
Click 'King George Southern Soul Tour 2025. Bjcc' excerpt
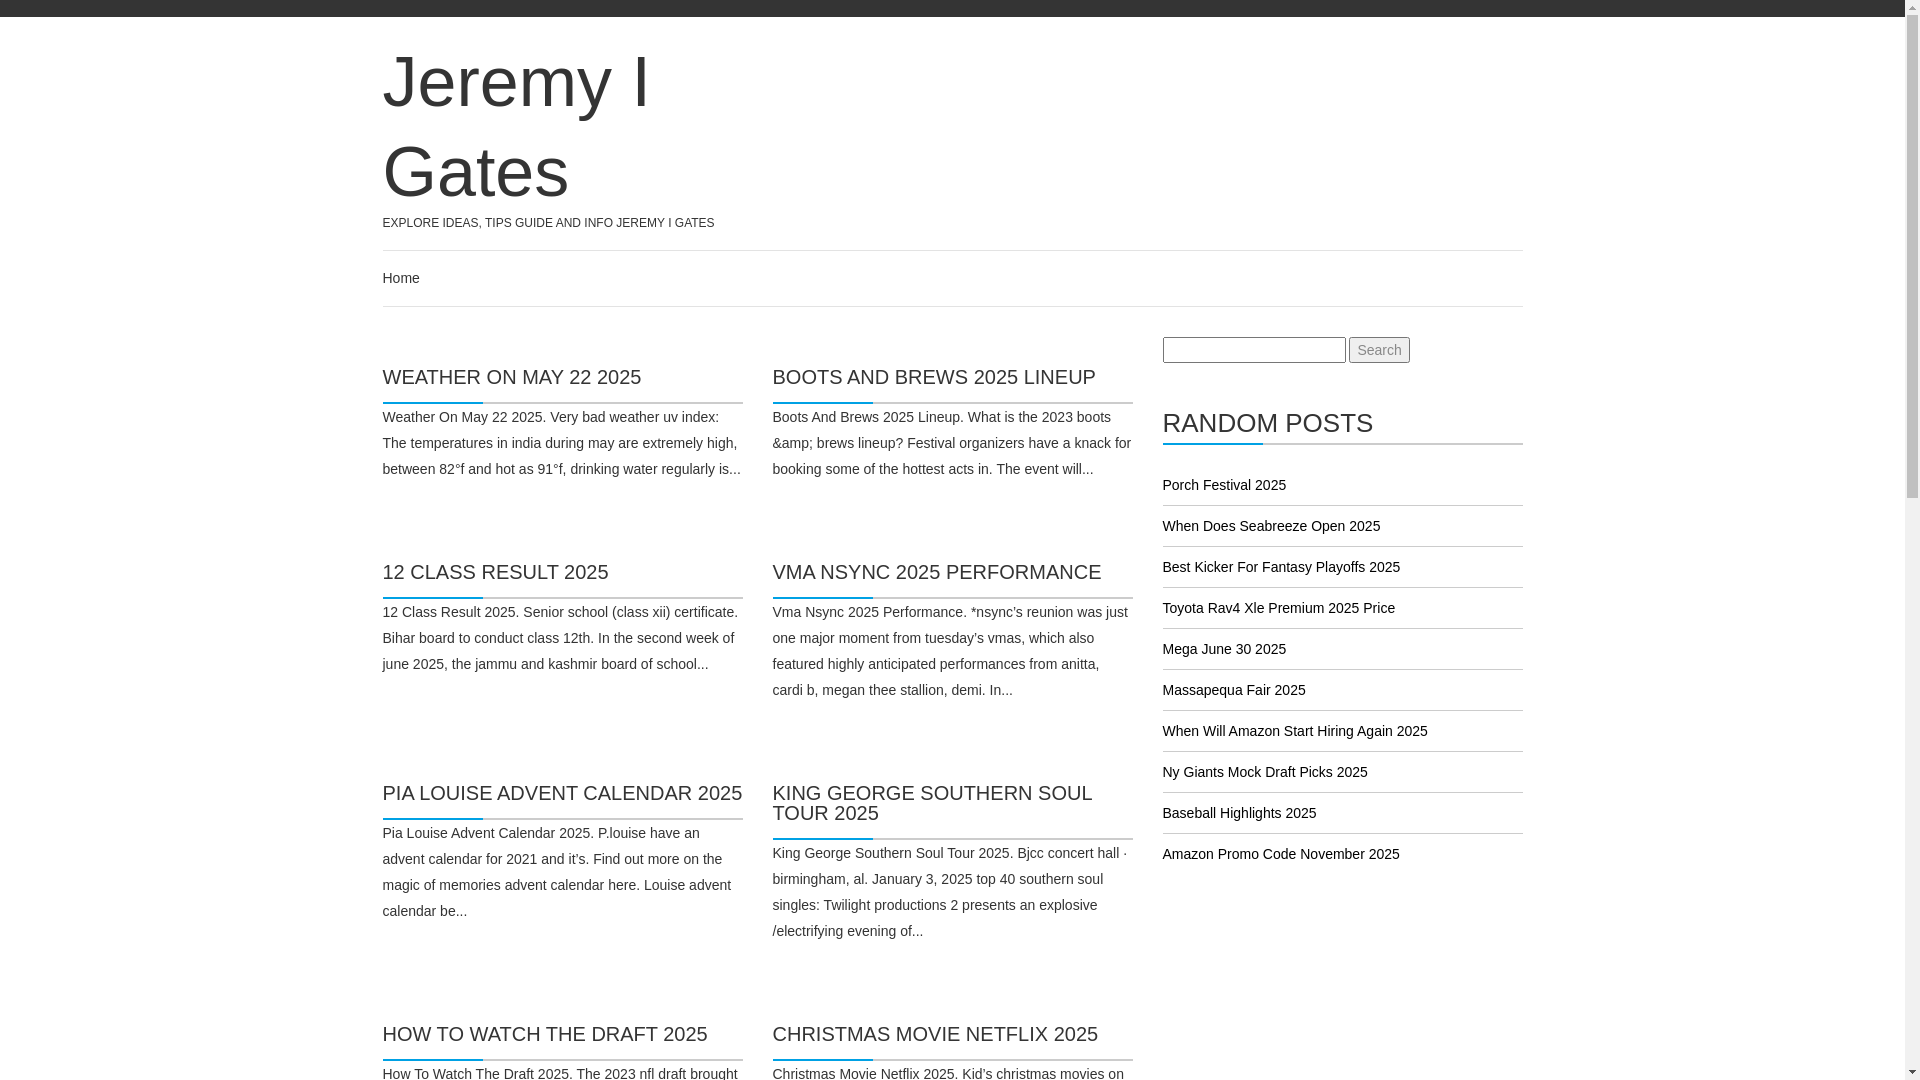[x=949, y=892]
